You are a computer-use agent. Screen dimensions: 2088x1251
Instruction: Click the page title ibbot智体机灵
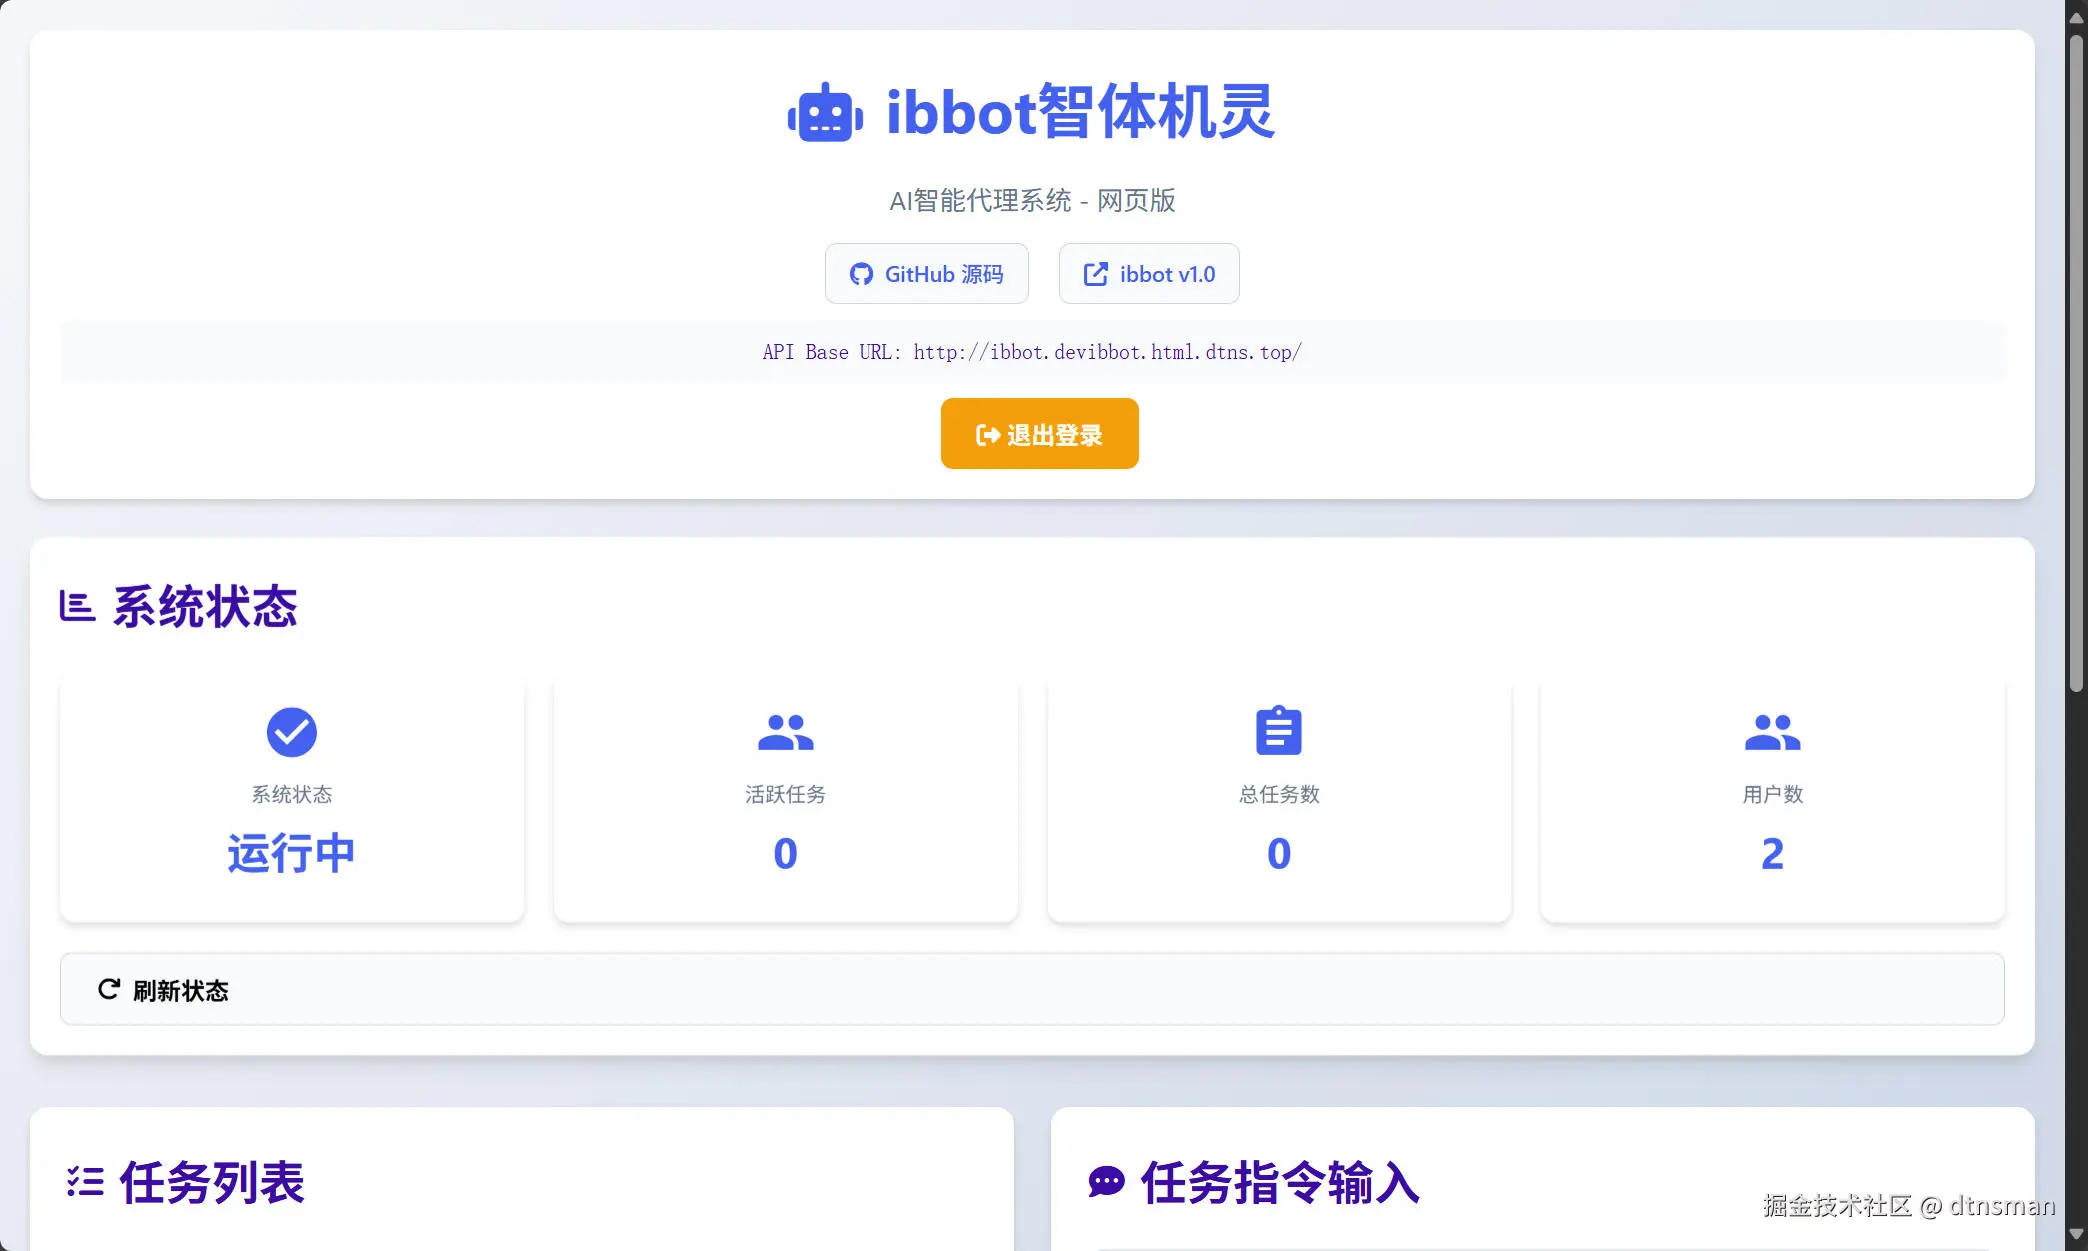pyautogui.click(x=1080, y=111)
